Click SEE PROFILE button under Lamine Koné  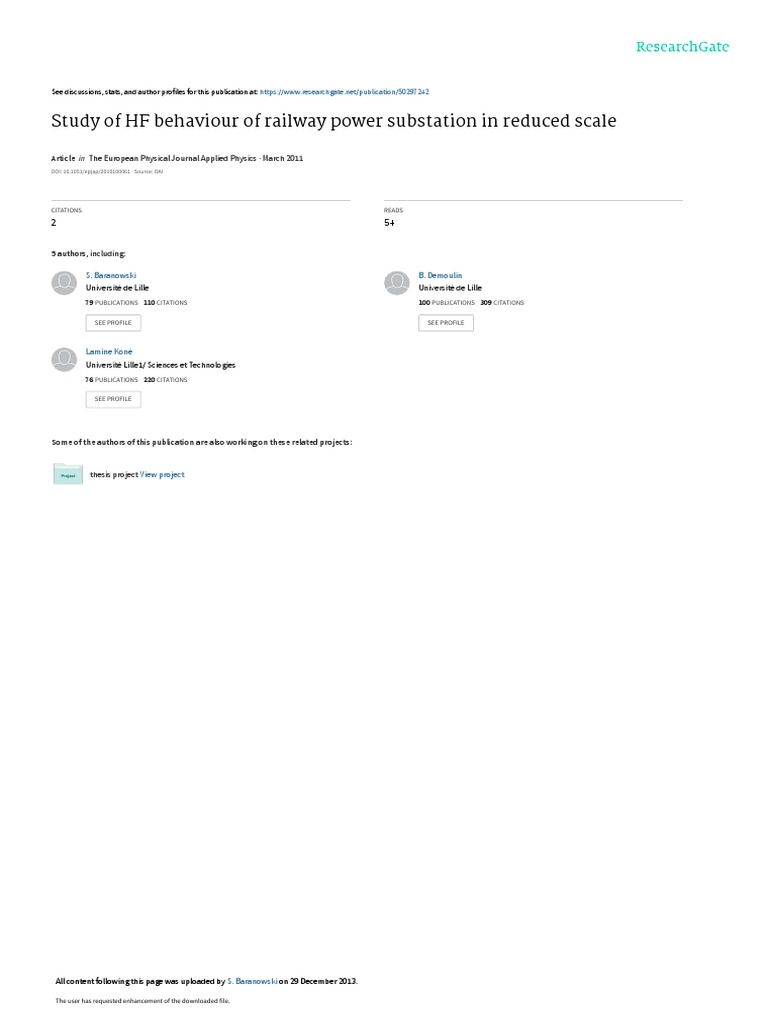[x=113, y=399]
